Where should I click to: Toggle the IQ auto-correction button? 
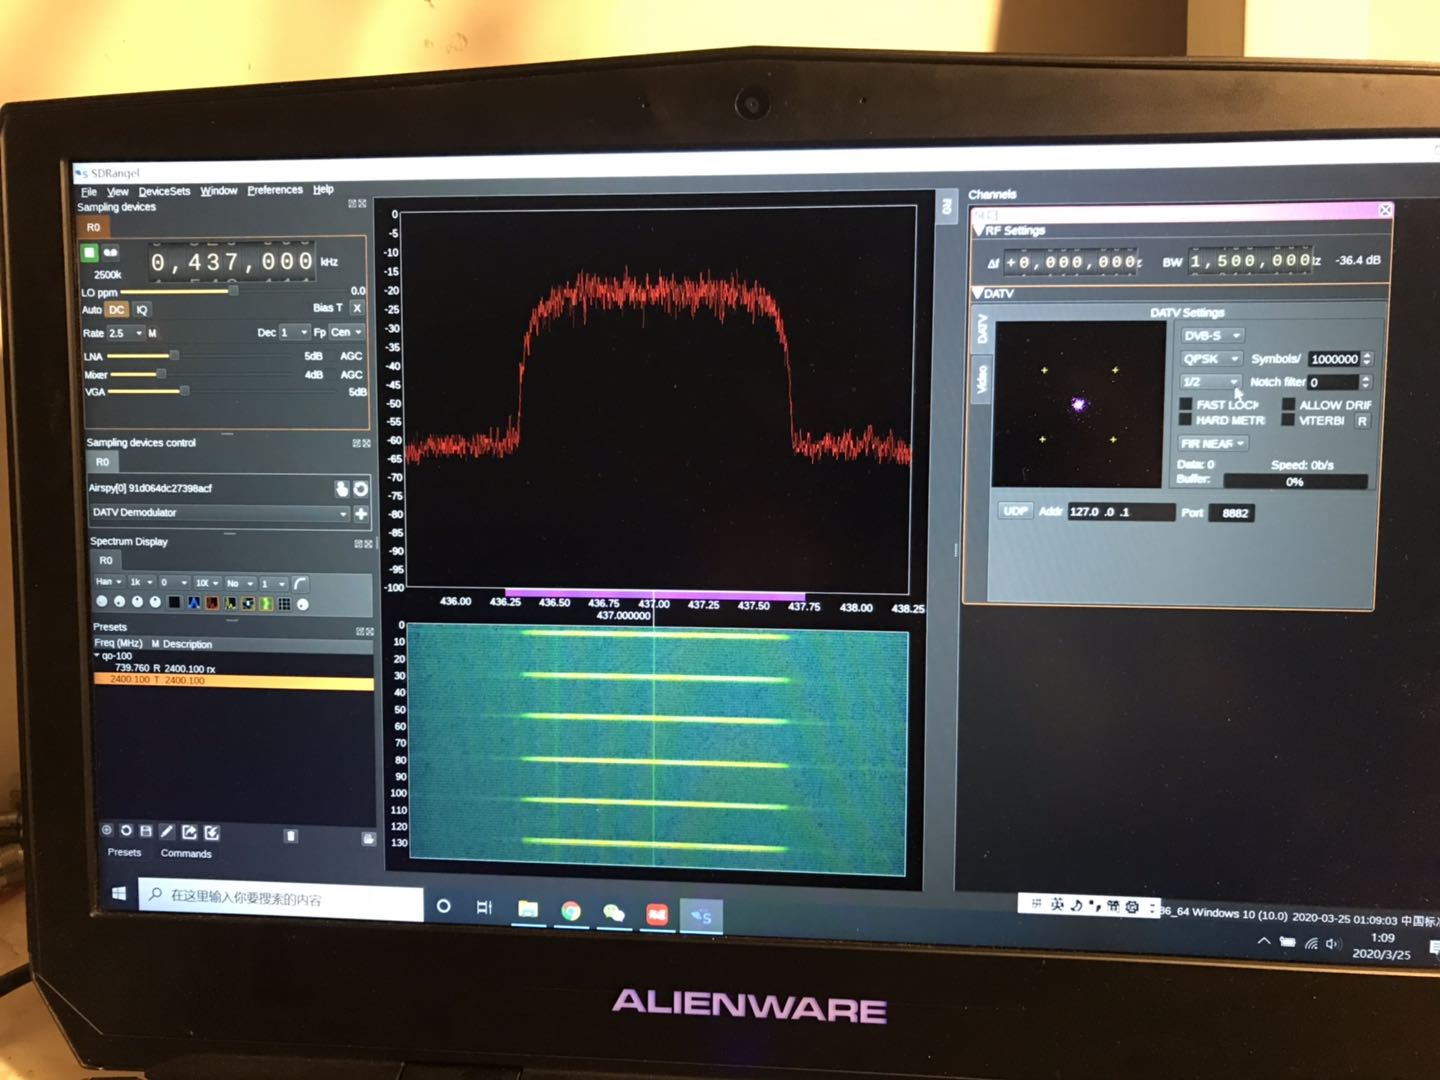click(x=142, y=310)
